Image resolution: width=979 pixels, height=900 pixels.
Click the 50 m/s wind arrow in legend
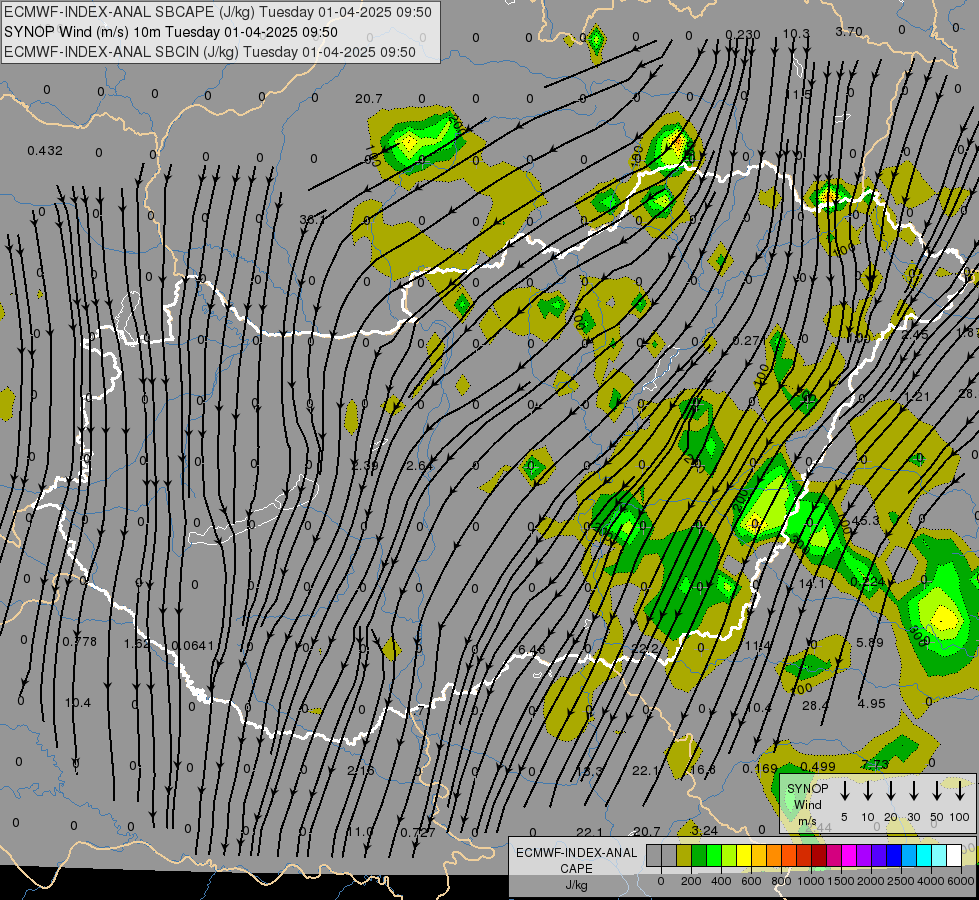937,791
